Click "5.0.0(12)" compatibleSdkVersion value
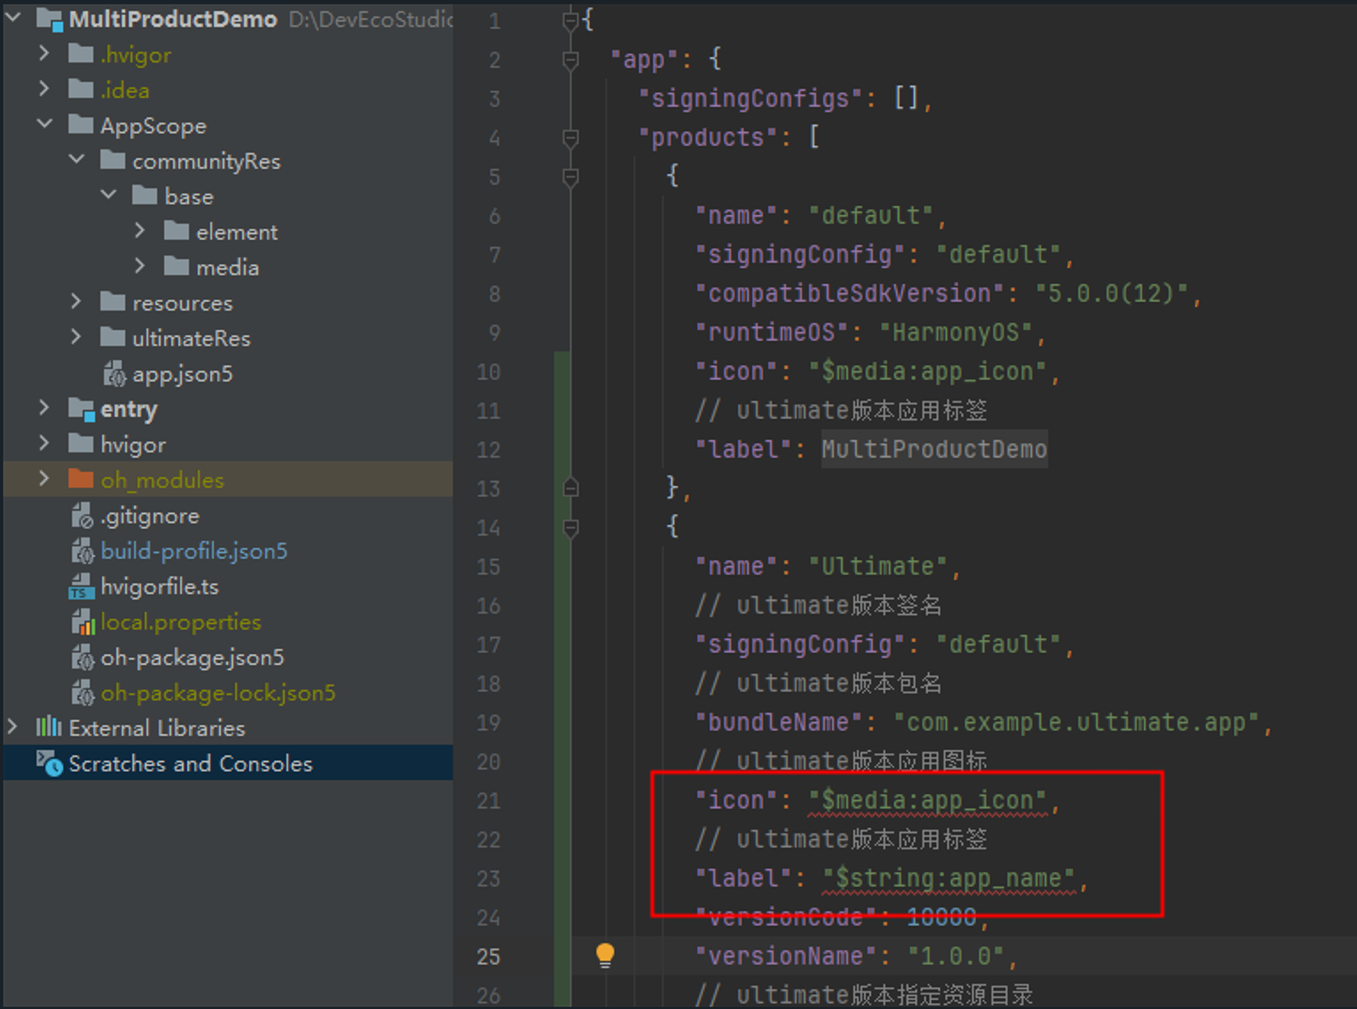This screenshot has height=1009, width=1357. (1112, 293)
